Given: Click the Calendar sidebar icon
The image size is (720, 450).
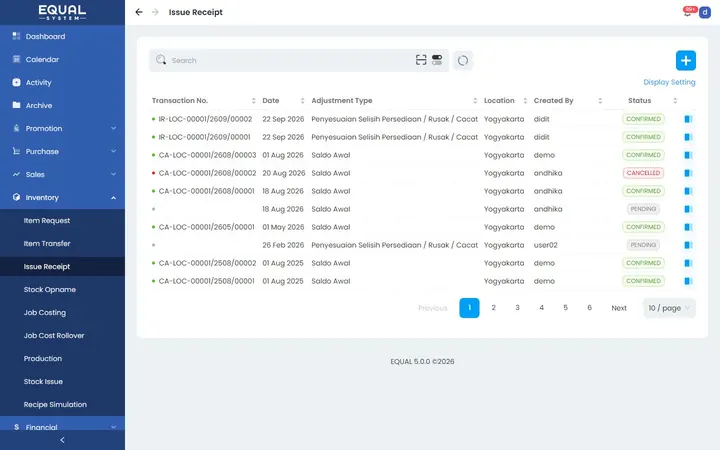Looking at the screenshot, I should [16, 59].
